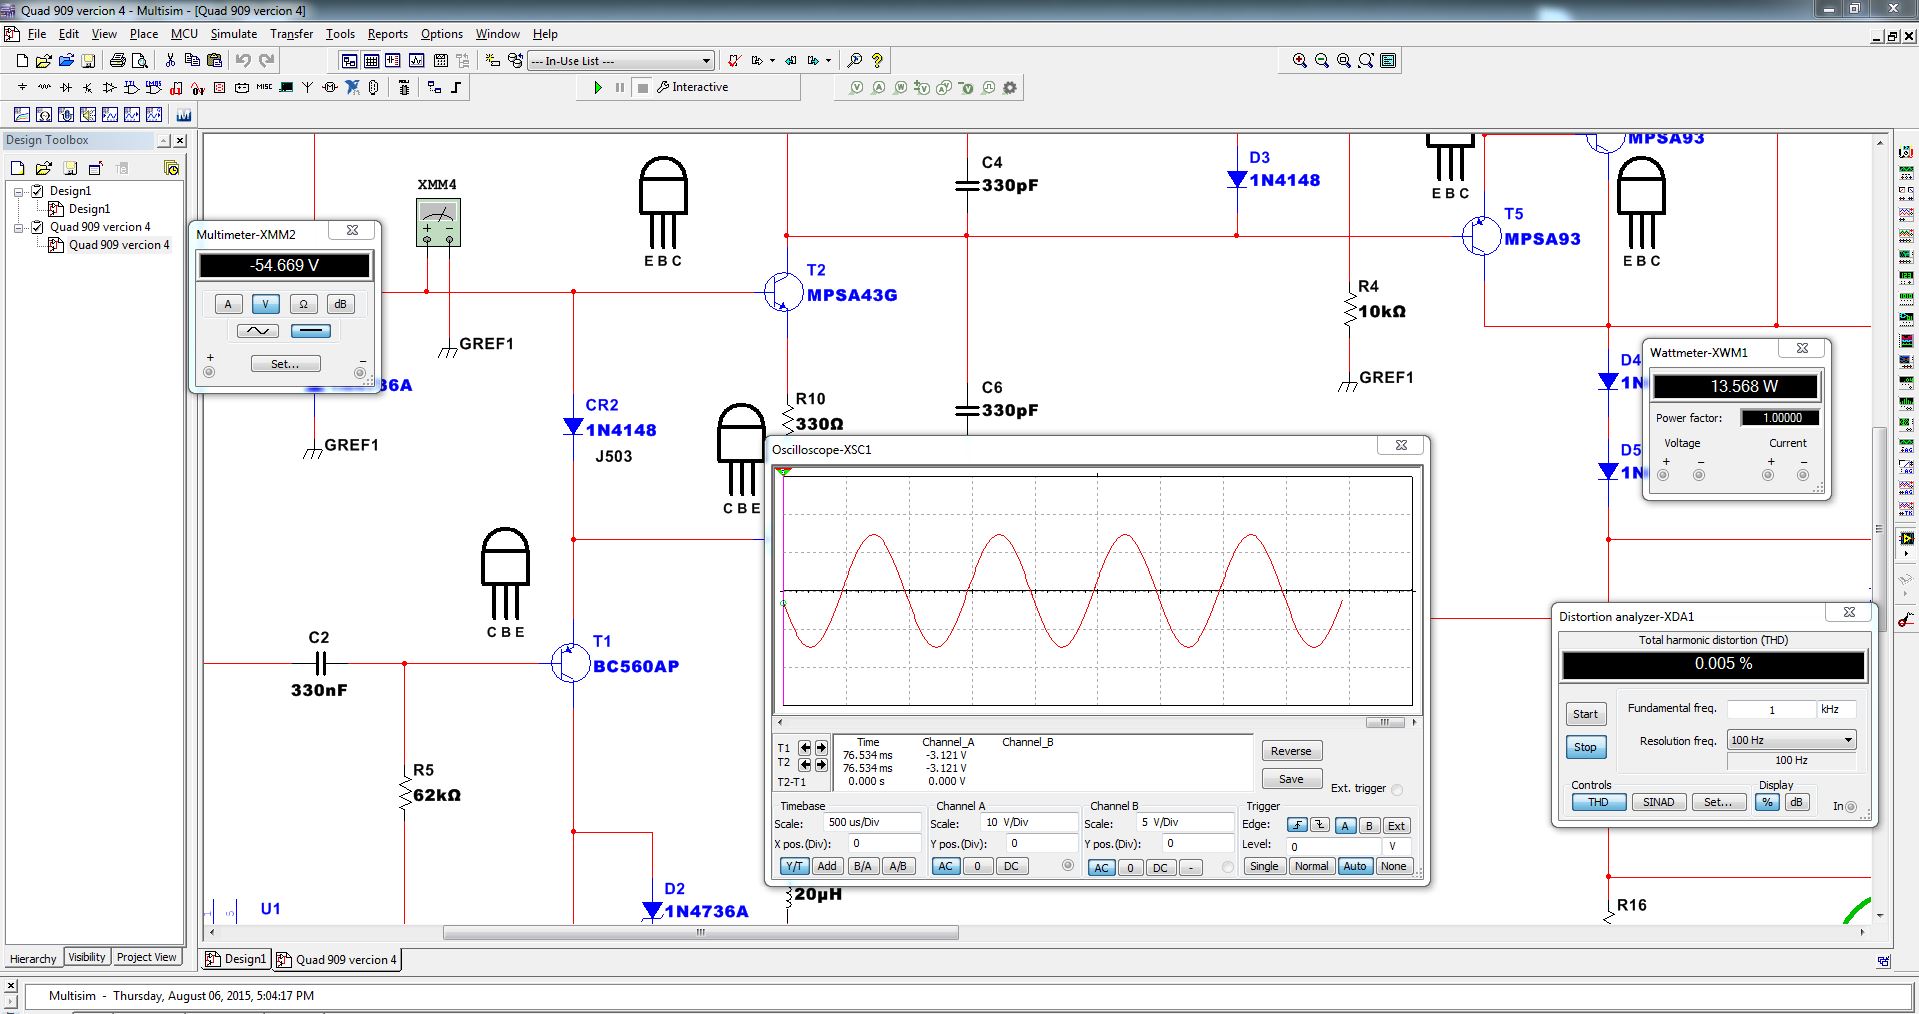Select Voltage mode V on Multimeter-XMM2
Screen dimensions: 1919x1014
click(265, 304)
